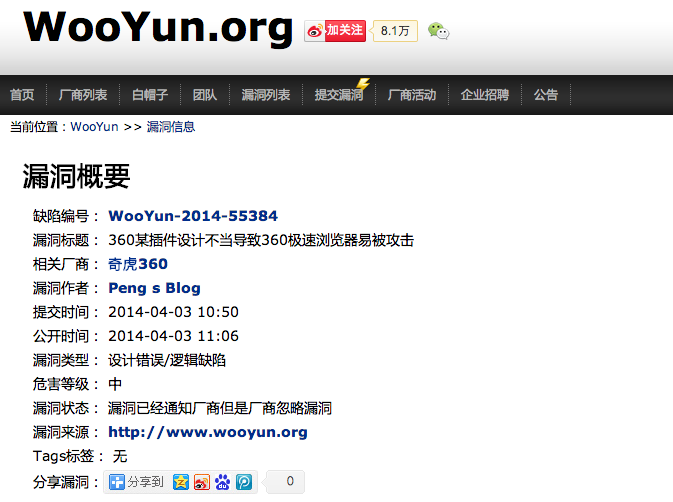Share via the Baidu paw icon

[222, 482]
